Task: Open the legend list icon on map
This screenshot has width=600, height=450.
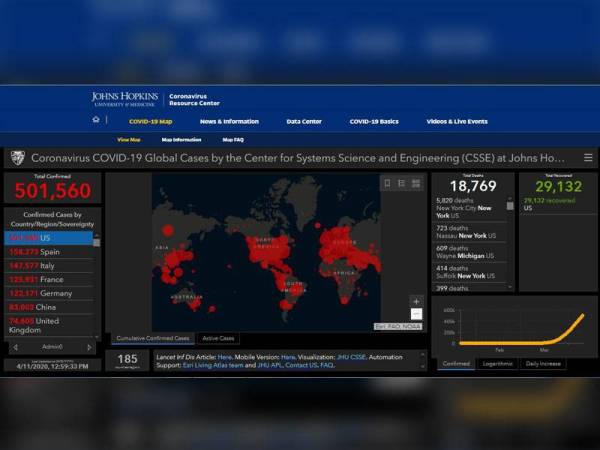Action: coord(401,183)
